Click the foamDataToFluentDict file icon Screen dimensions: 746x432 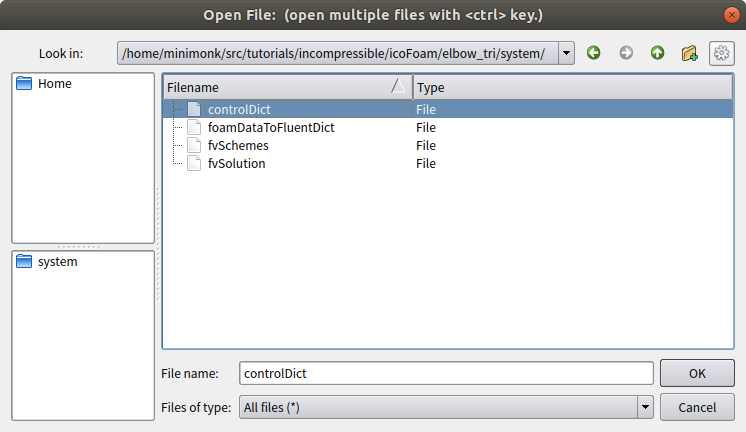pos(194,127)
